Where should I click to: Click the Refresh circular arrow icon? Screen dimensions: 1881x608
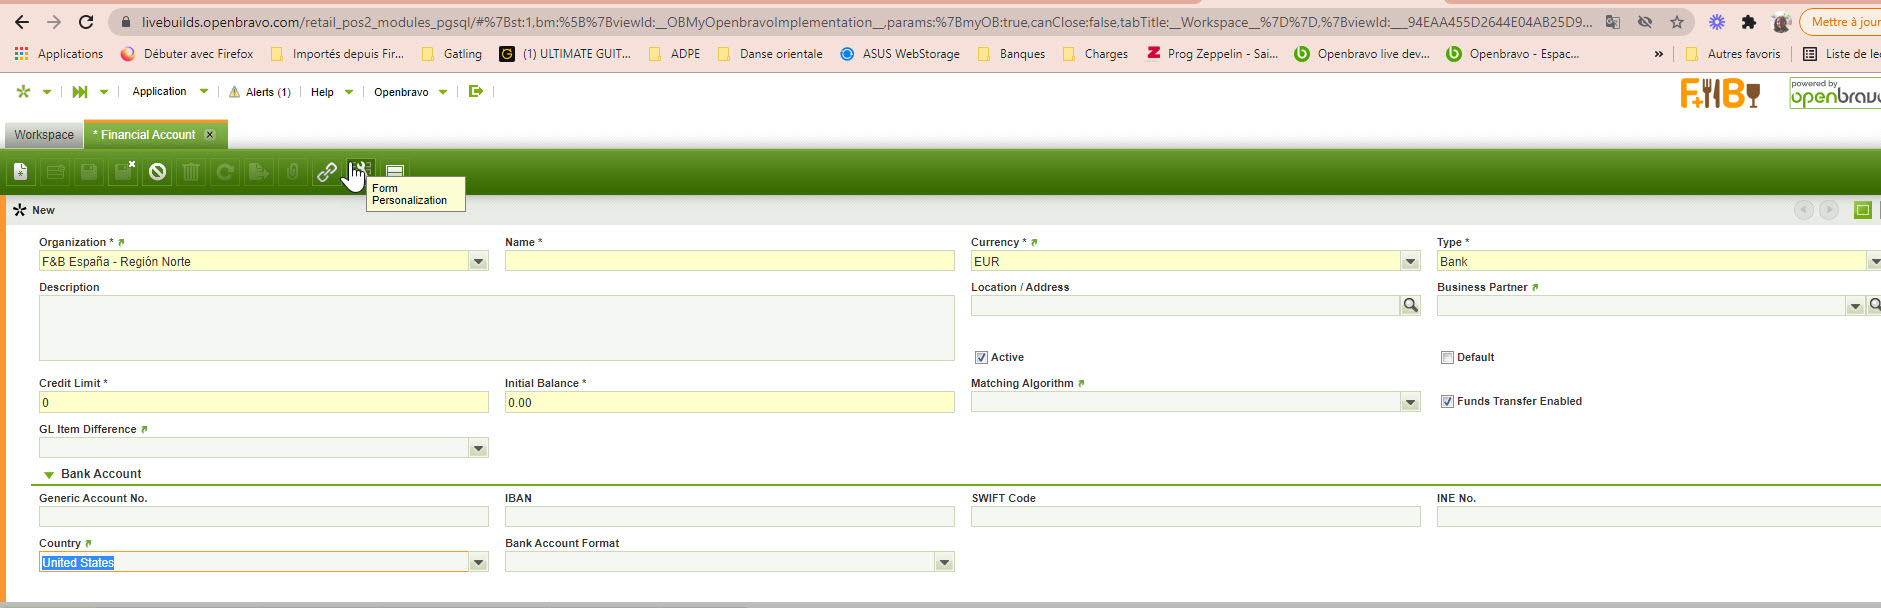[225, 172]
